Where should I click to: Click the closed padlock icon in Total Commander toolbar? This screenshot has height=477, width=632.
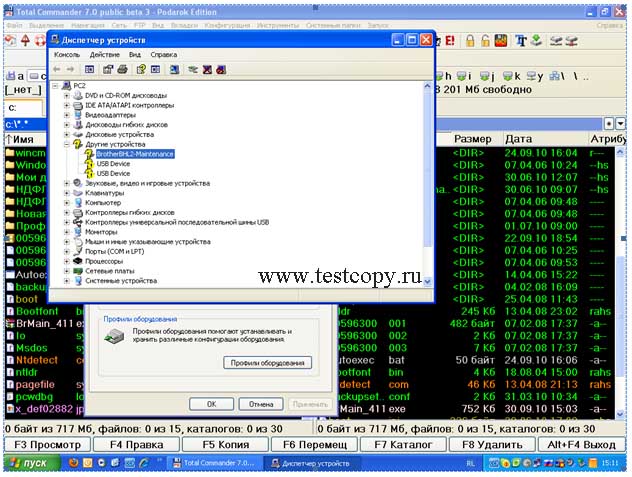[470, 41]
